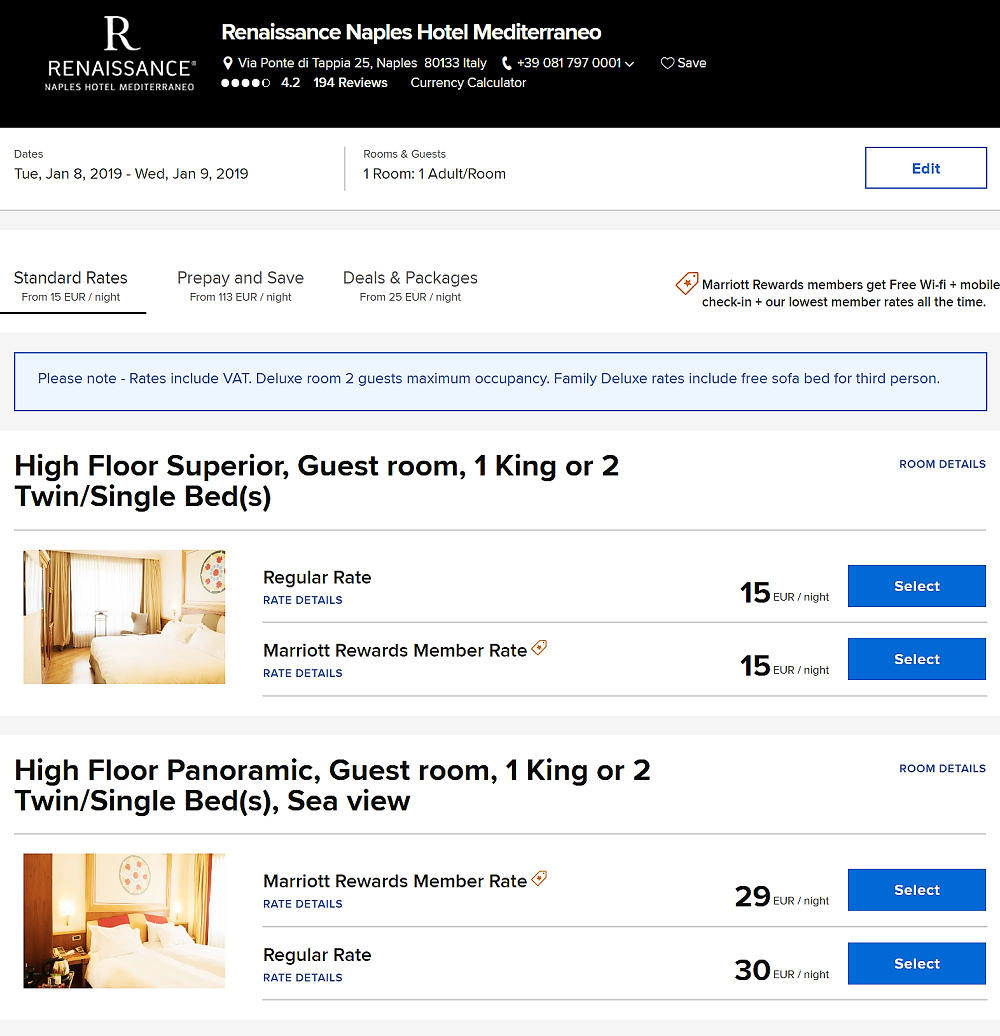1000x1036 pixels.
Task: Click rewards tag beside Superior Member Rate
Action: pyautogui.click(x=539, y=648)
